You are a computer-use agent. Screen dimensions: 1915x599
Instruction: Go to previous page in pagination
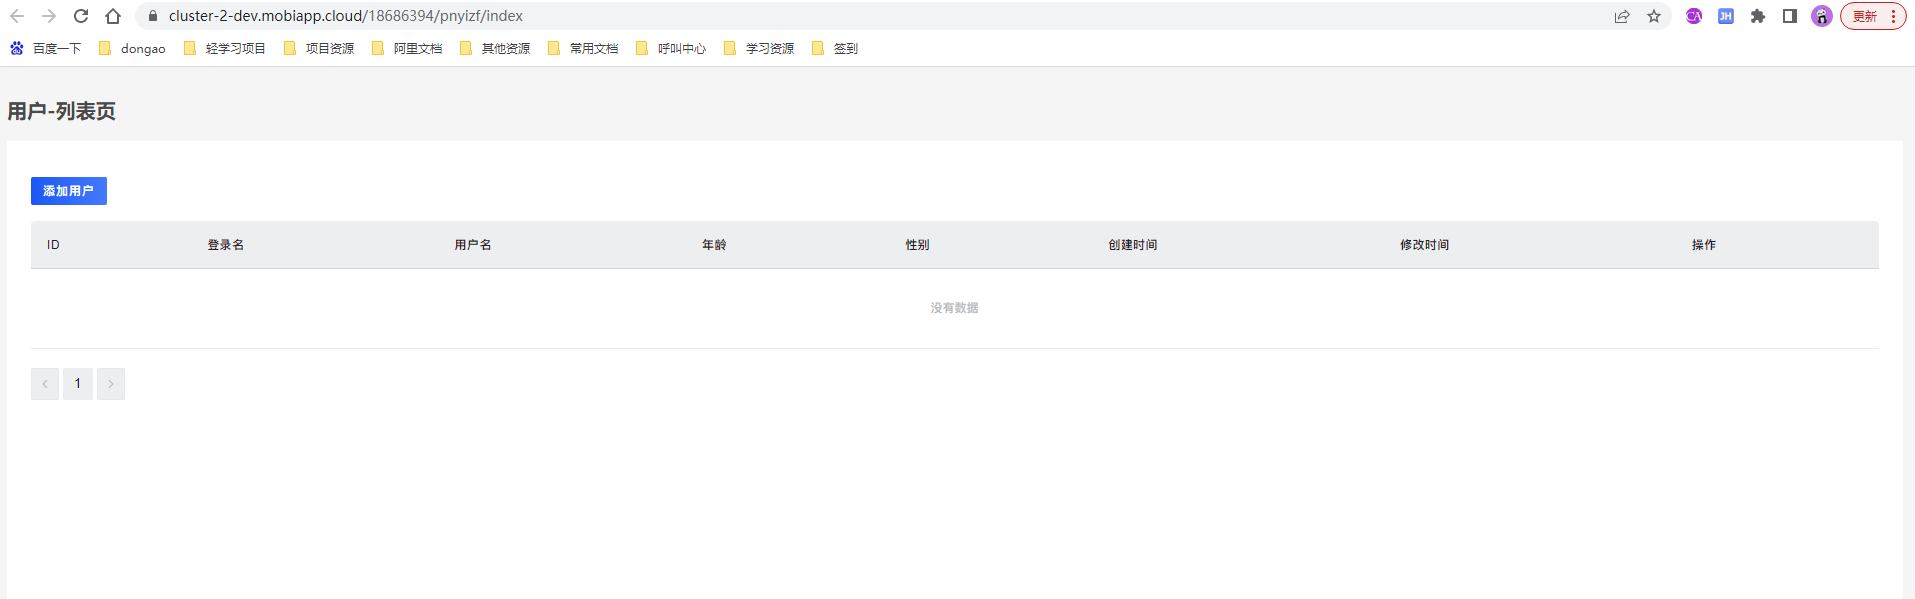tap(45, 384)
